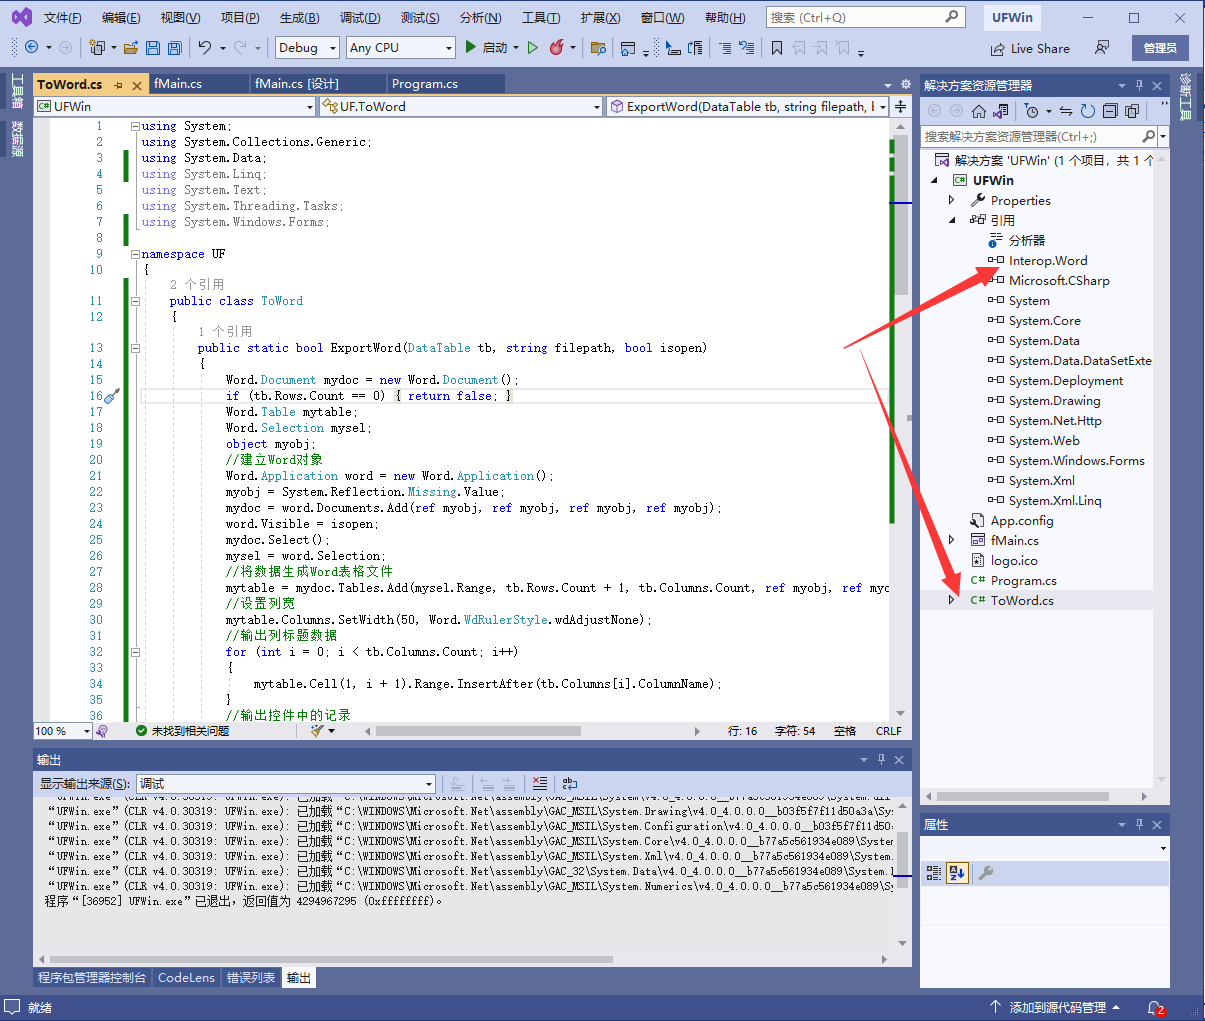Toggle auto-hide pin on Properties panel

click(x=1139, y=825)
